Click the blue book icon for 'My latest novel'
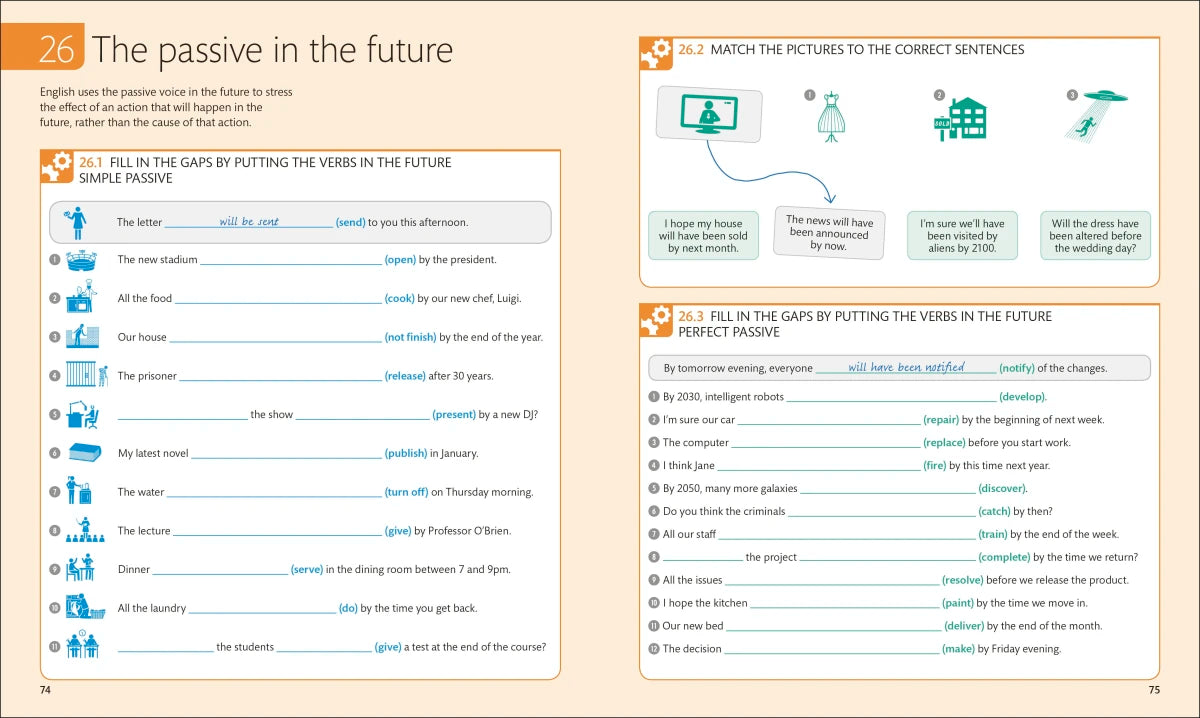The image size is (1200, 718). (x=85, y=452)
